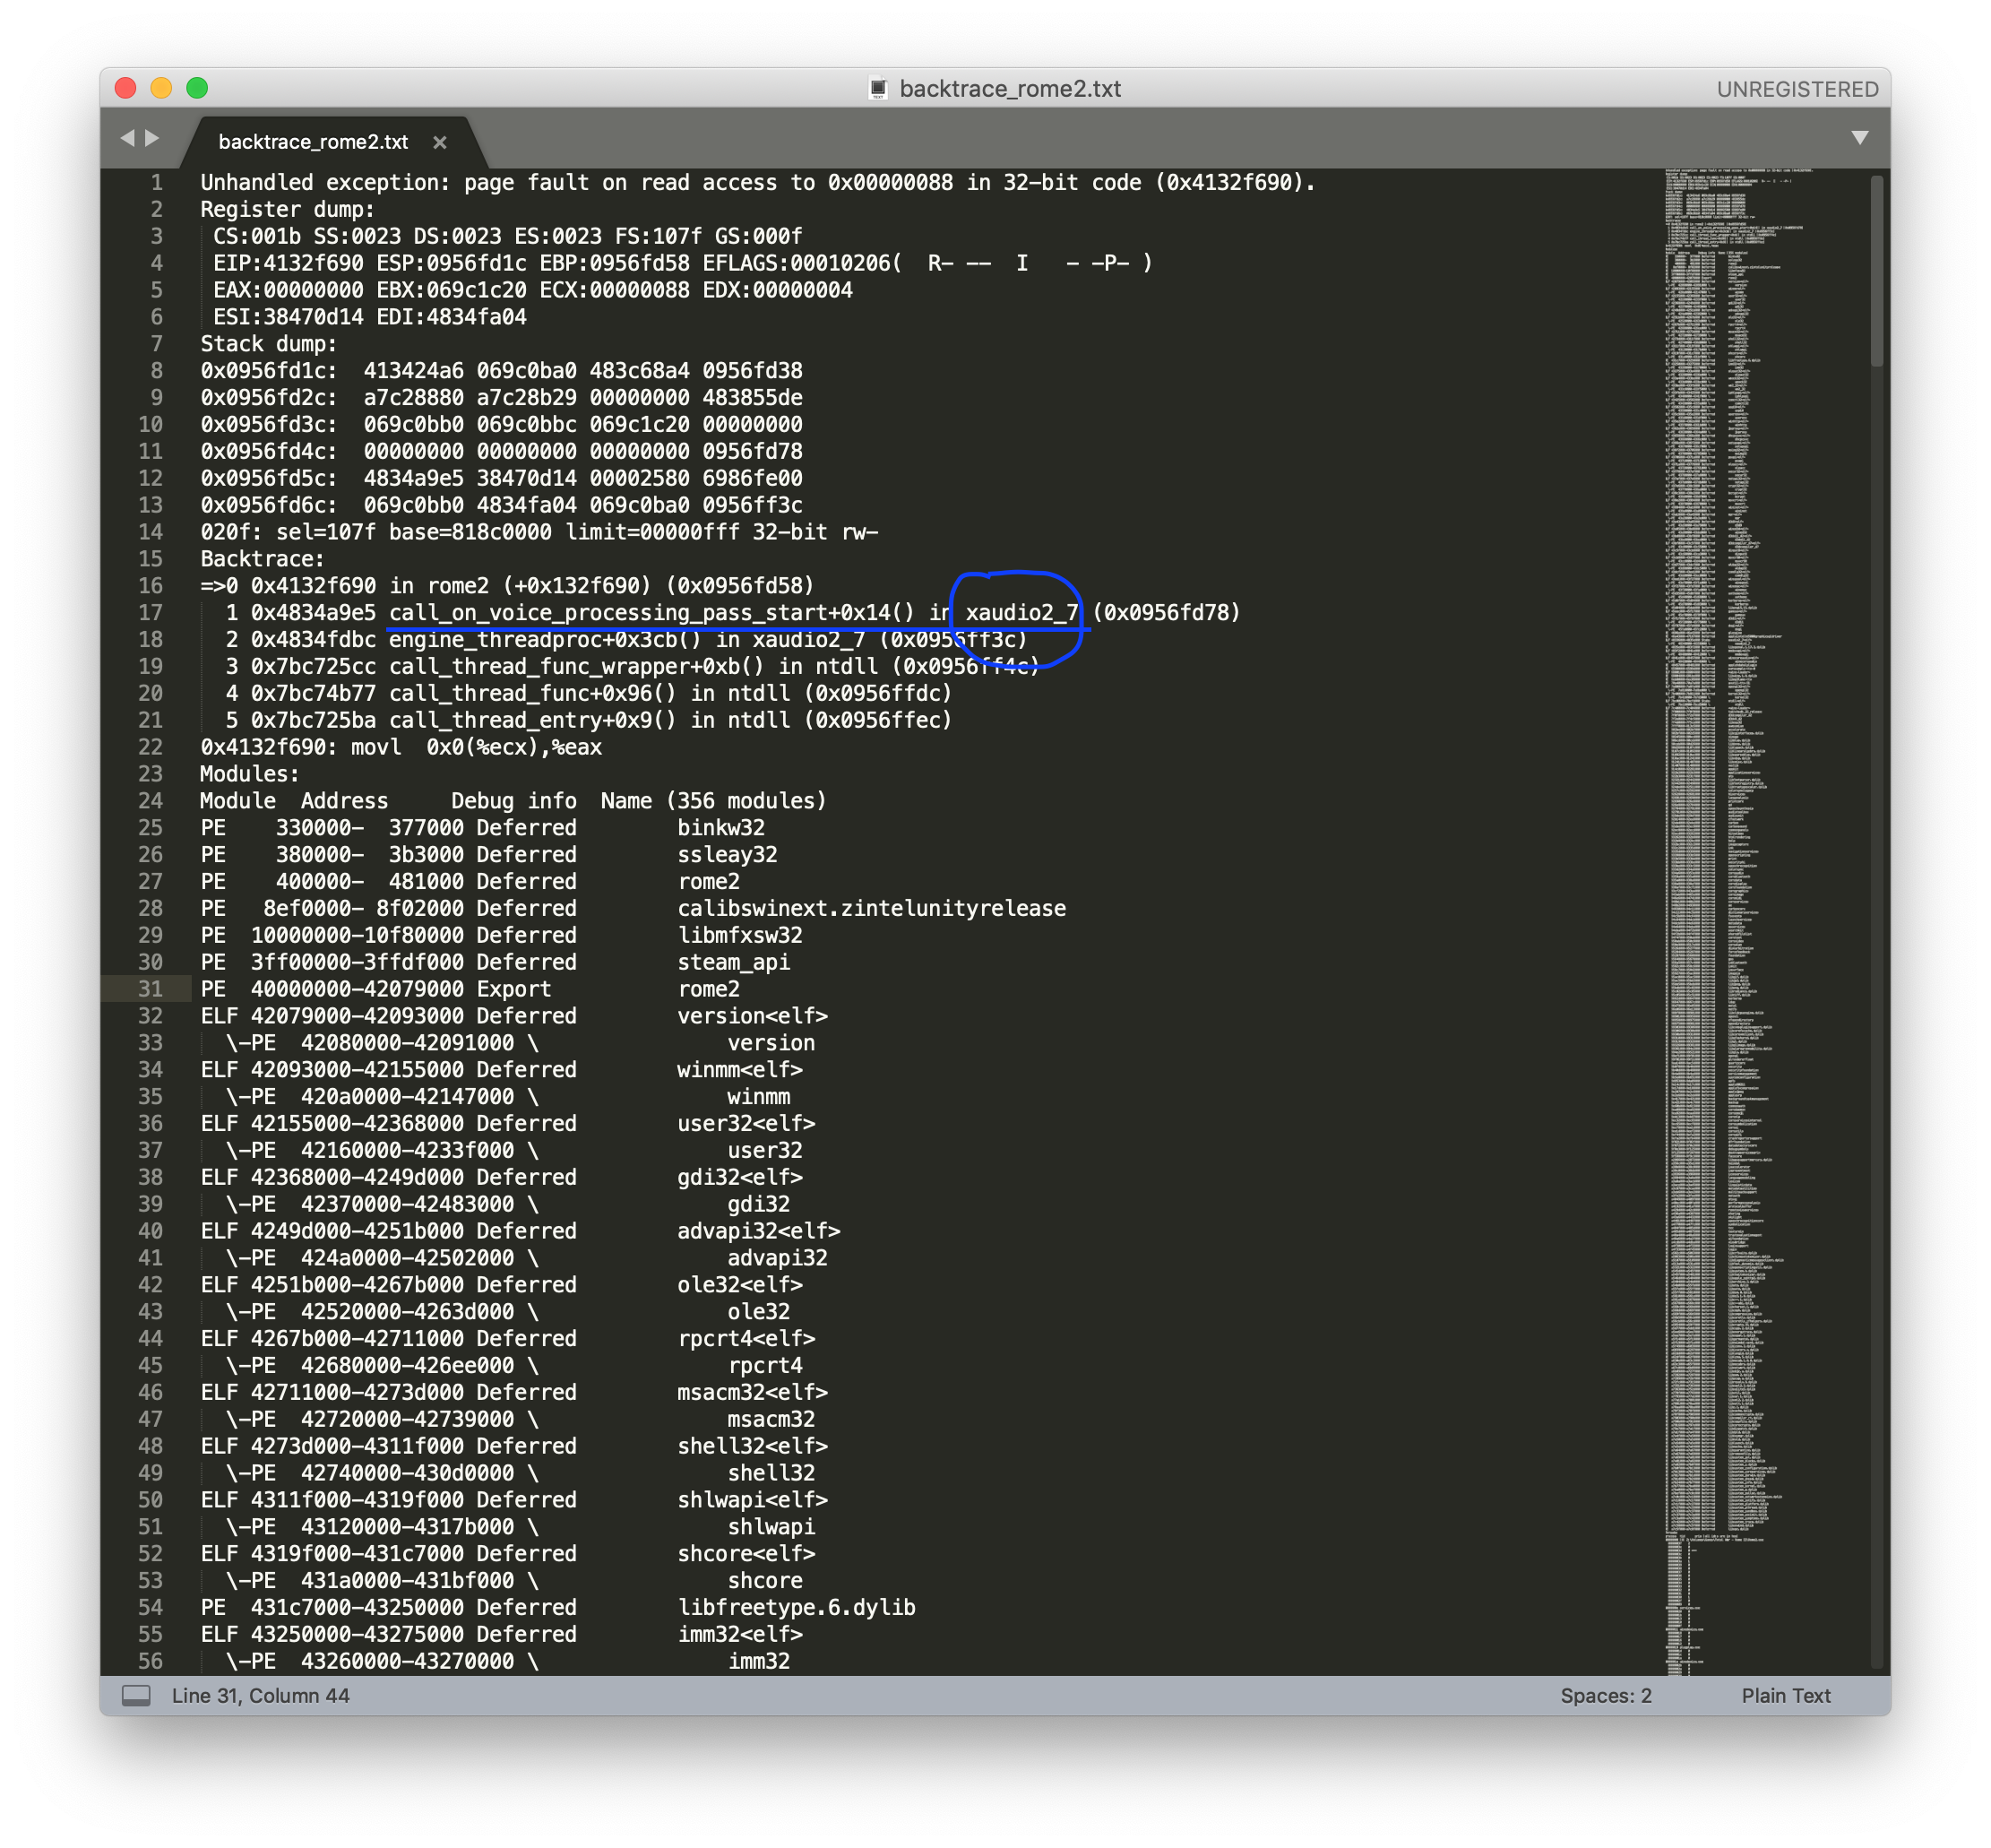Image resolution: width=1991 pixels, height=1848 pixels.
Task: Place cursor on the Backtrace: line
Action: point(262,558)
